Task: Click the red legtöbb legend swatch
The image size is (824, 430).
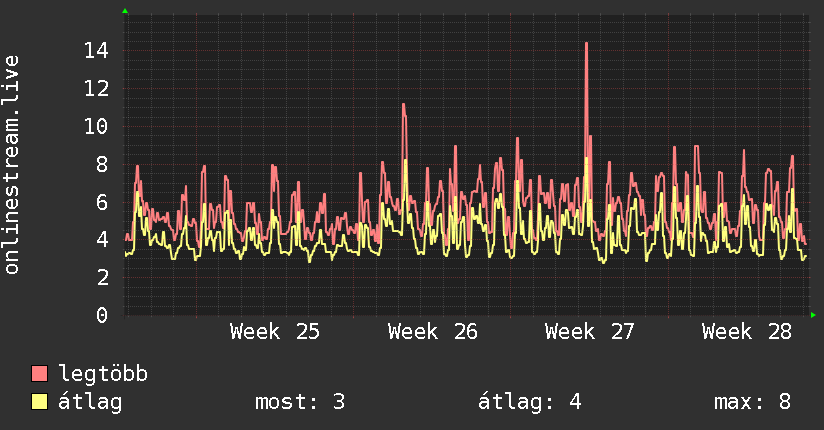Action: [x=39, y=373]
